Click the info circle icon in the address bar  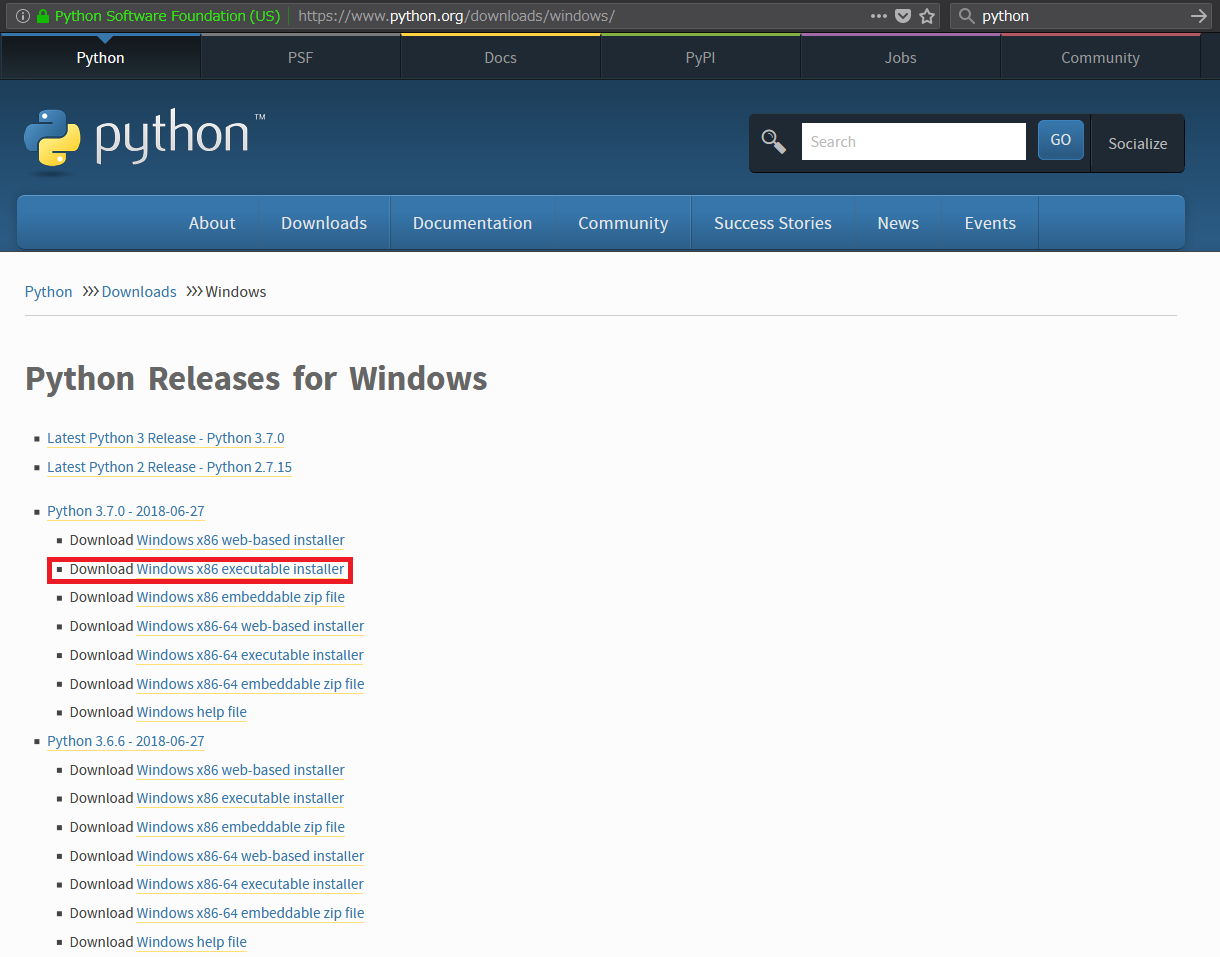pos(22,16)
